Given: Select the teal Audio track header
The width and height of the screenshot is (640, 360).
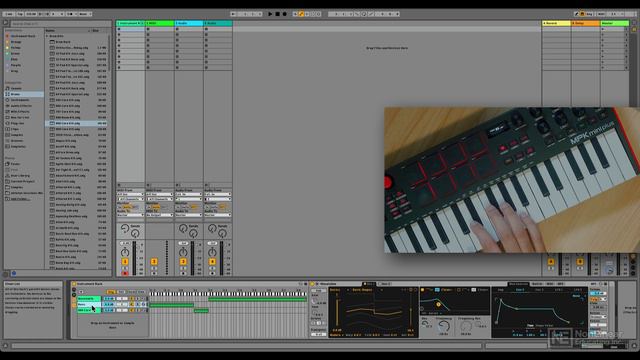Looking at the screenshot, I should [x=218, y=23].
